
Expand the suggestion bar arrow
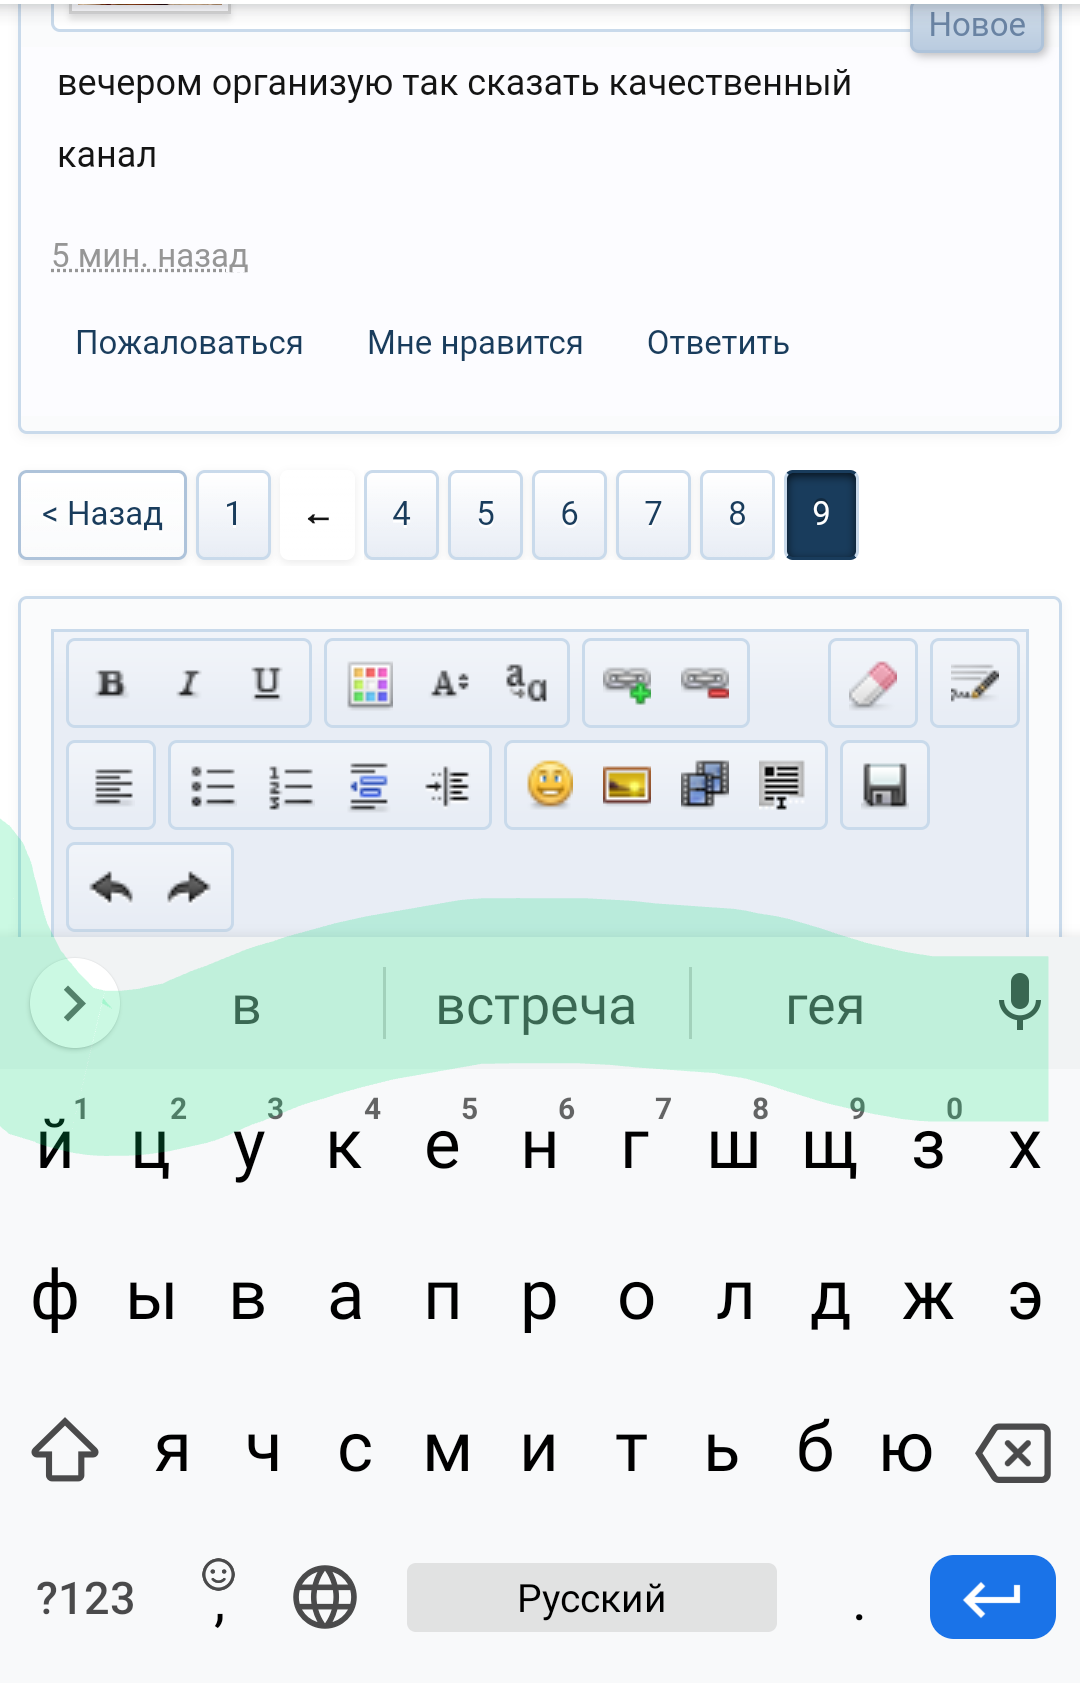(x=75, y=1003)
